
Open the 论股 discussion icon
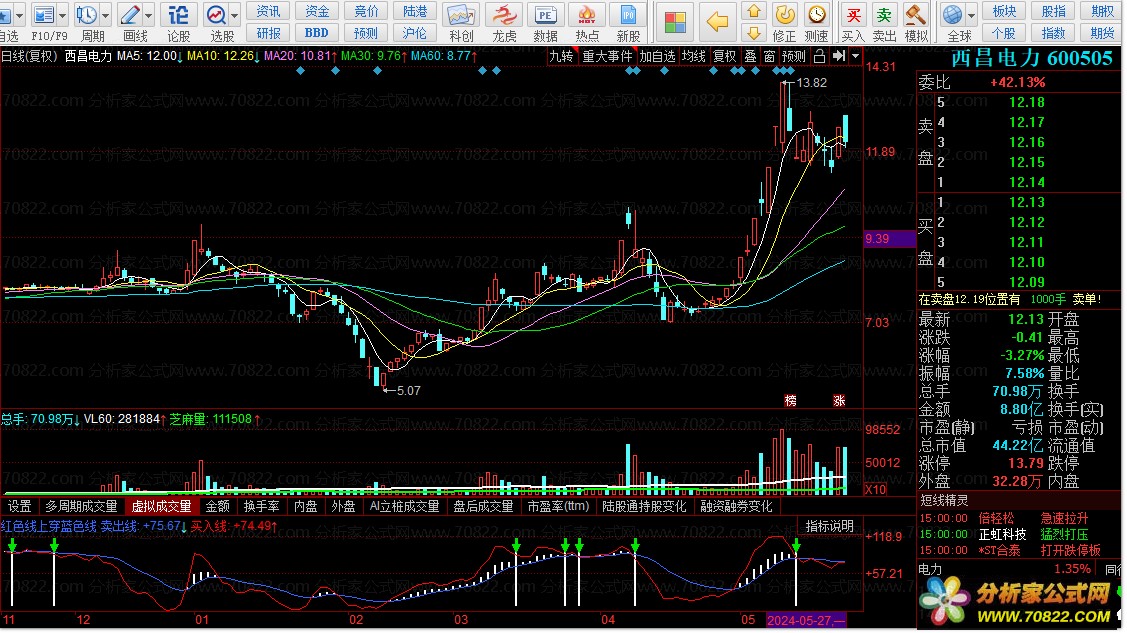coord(178,14)
